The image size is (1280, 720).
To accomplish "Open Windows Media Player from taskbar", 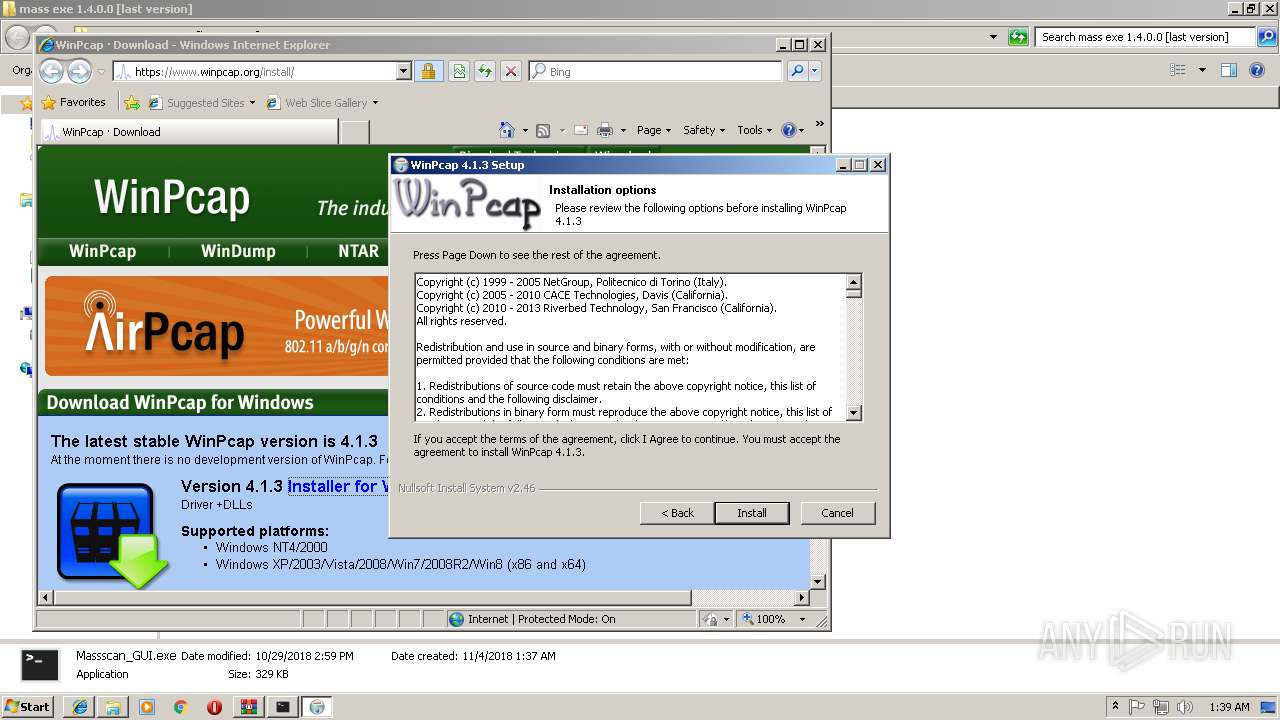I will 147,707.
